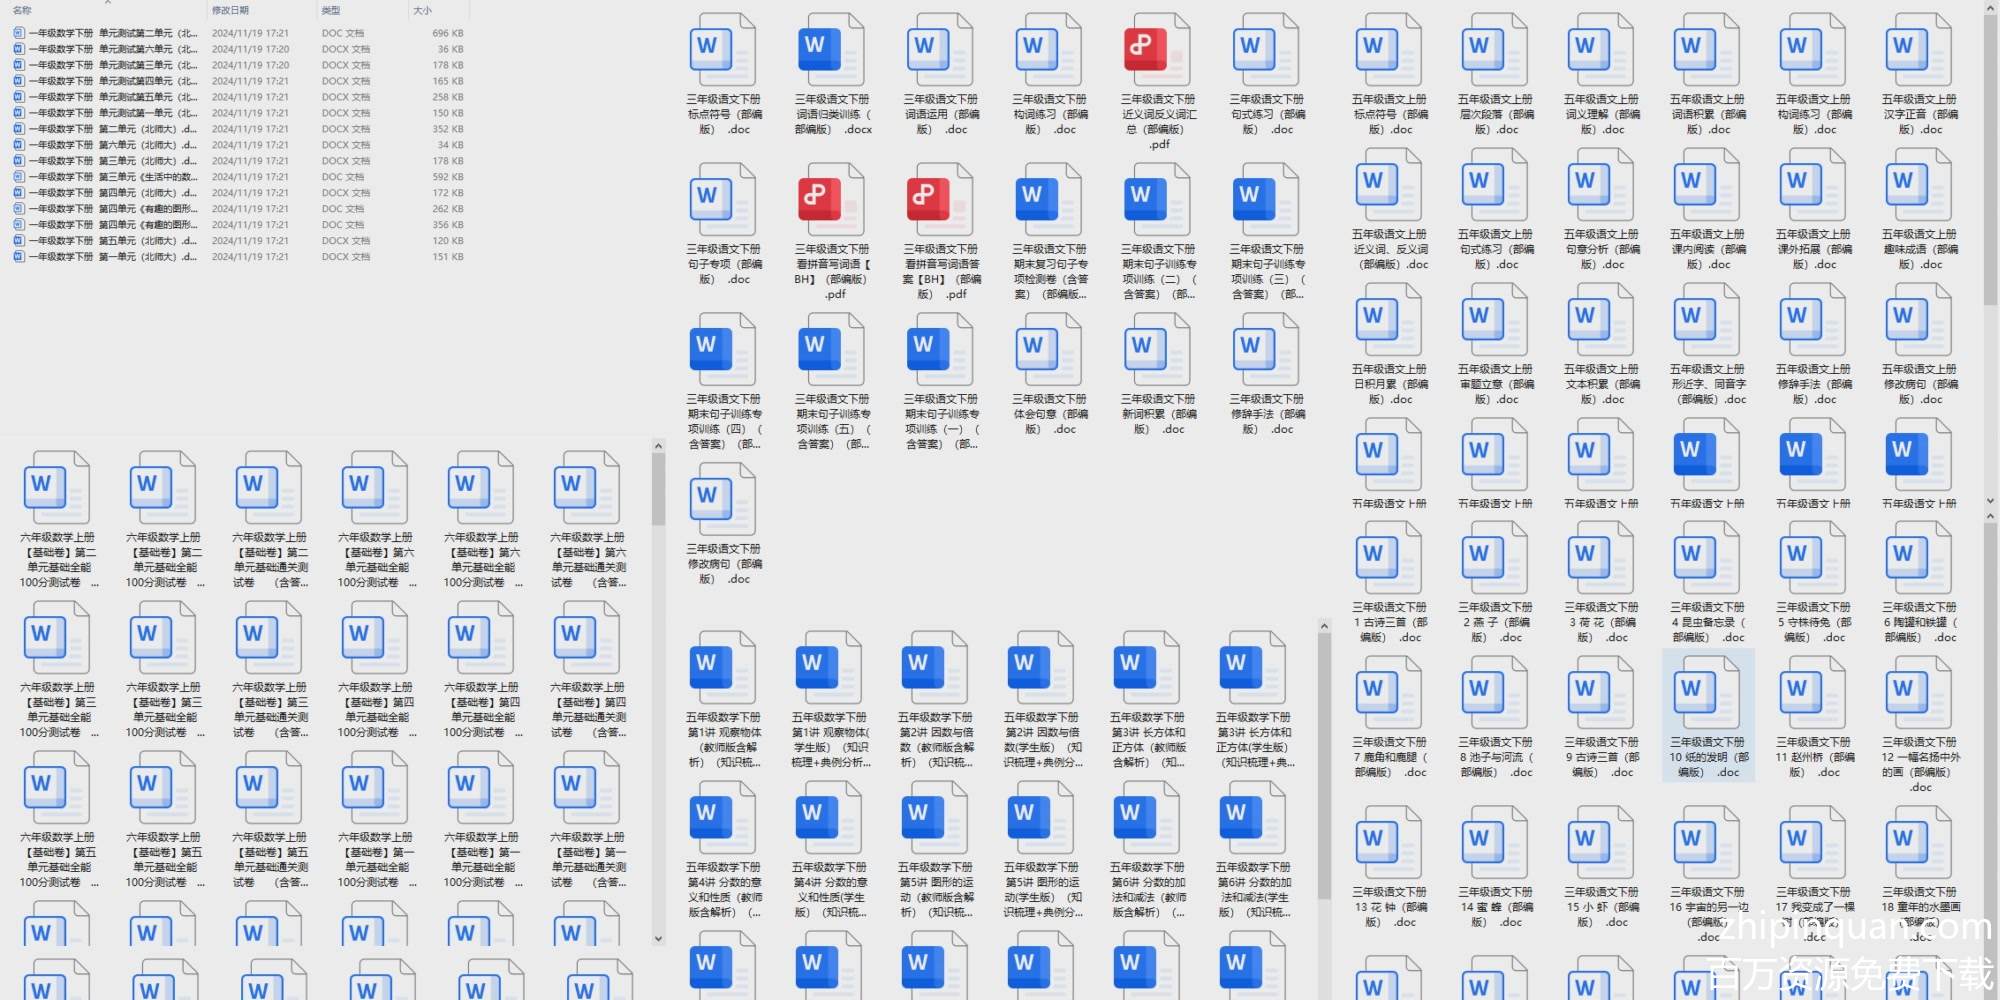Image resolution: width=2000 pixels, height=1000 pixels.
Task: Open 三年级语文下册 词语归类训练 docx file
Action: pos(833,76)
